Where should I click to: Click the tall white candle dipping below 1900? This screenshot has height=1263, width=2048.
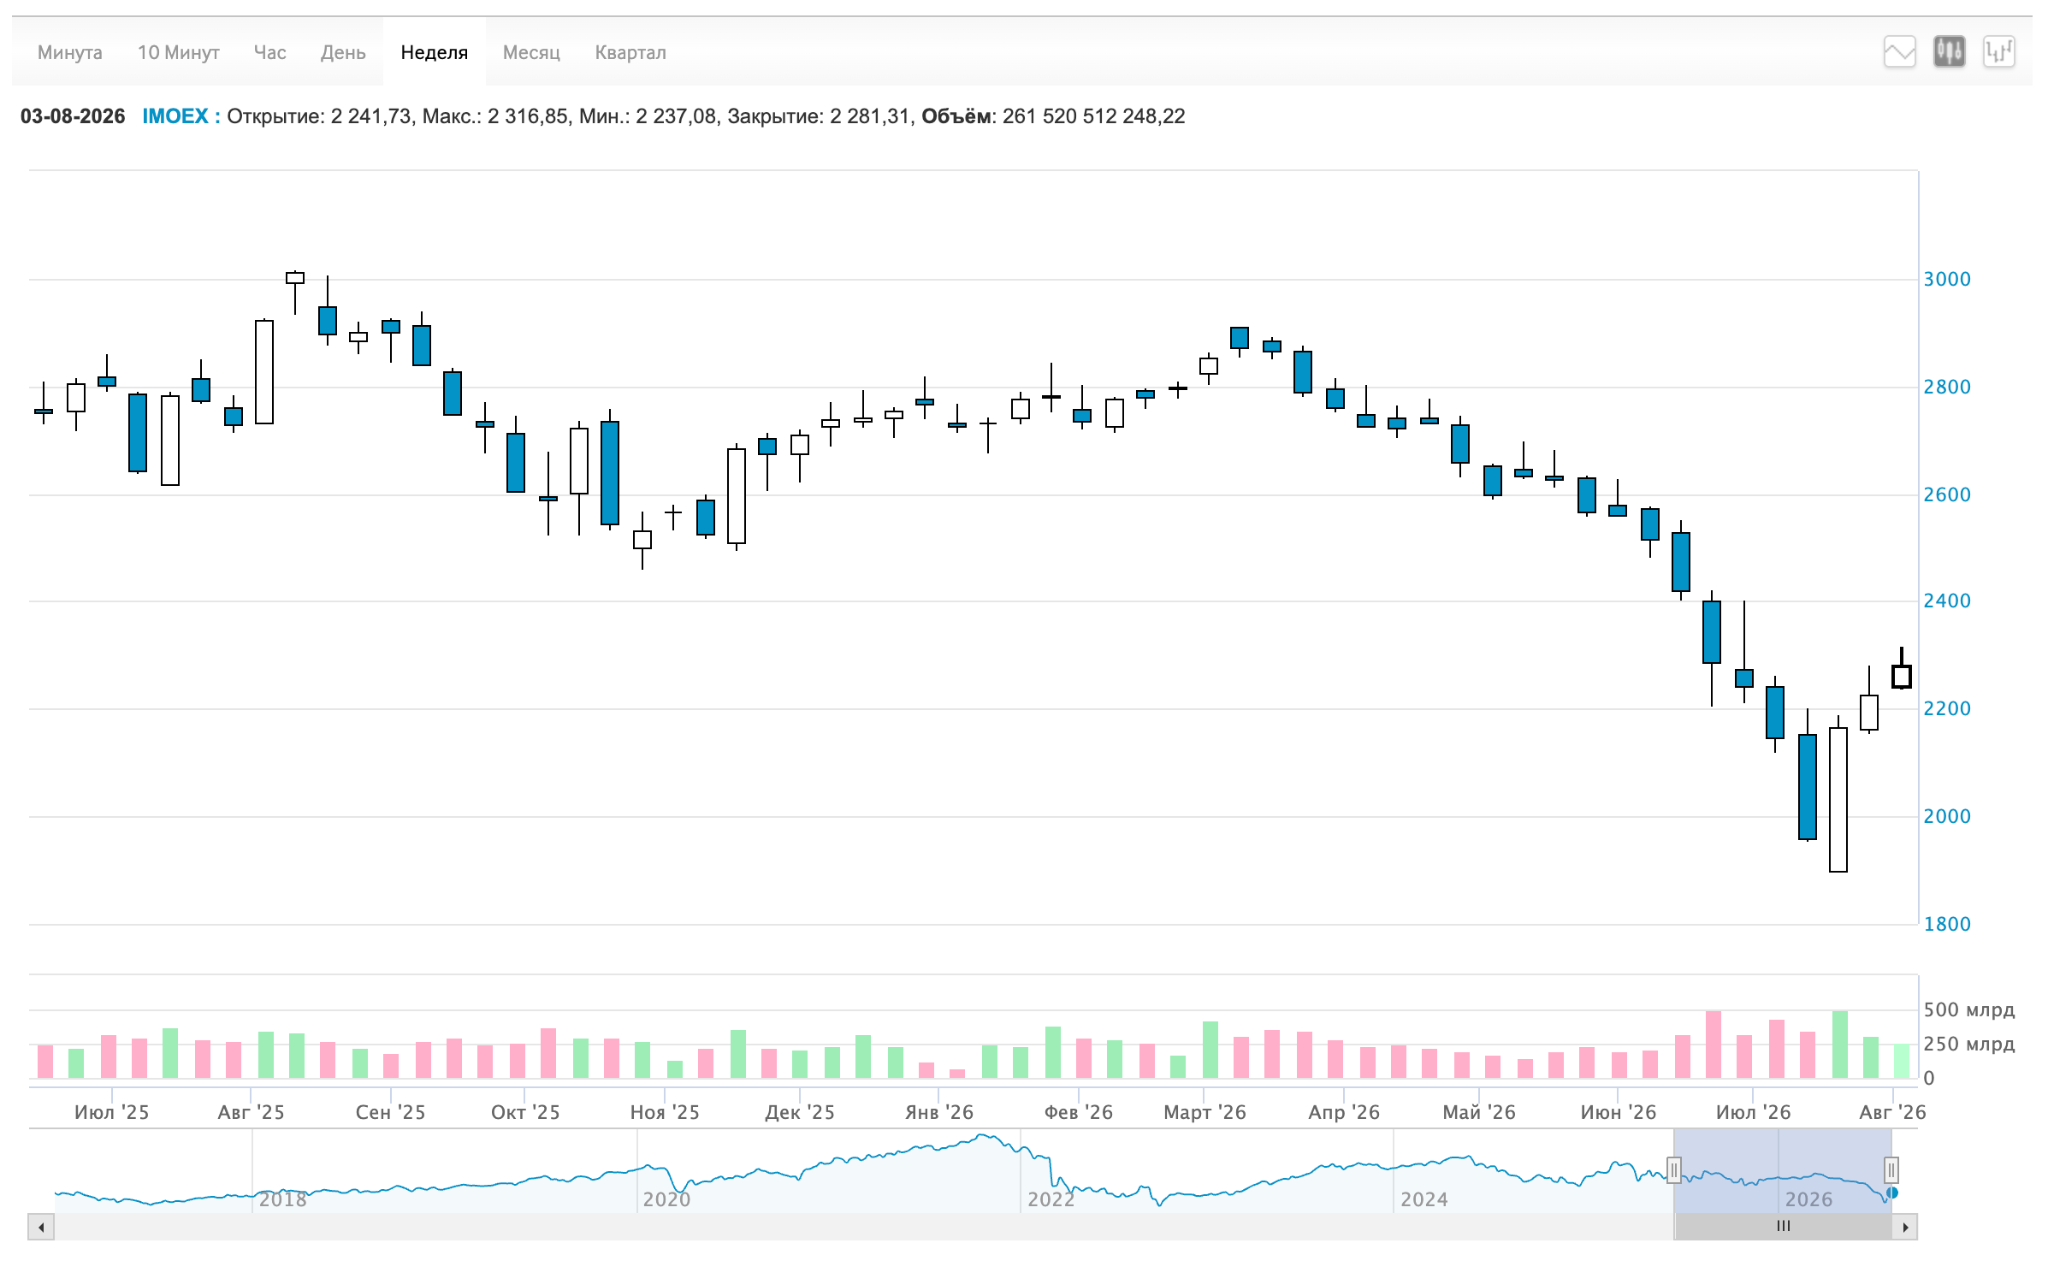[1838, 799]
